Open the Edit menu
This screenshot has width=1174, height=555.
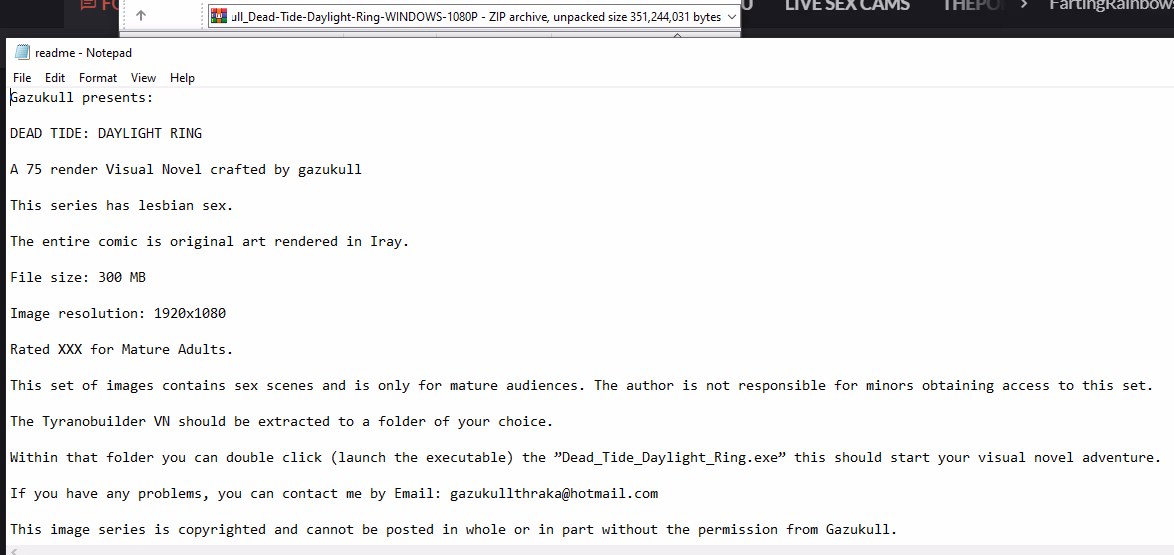coord(55,78)
